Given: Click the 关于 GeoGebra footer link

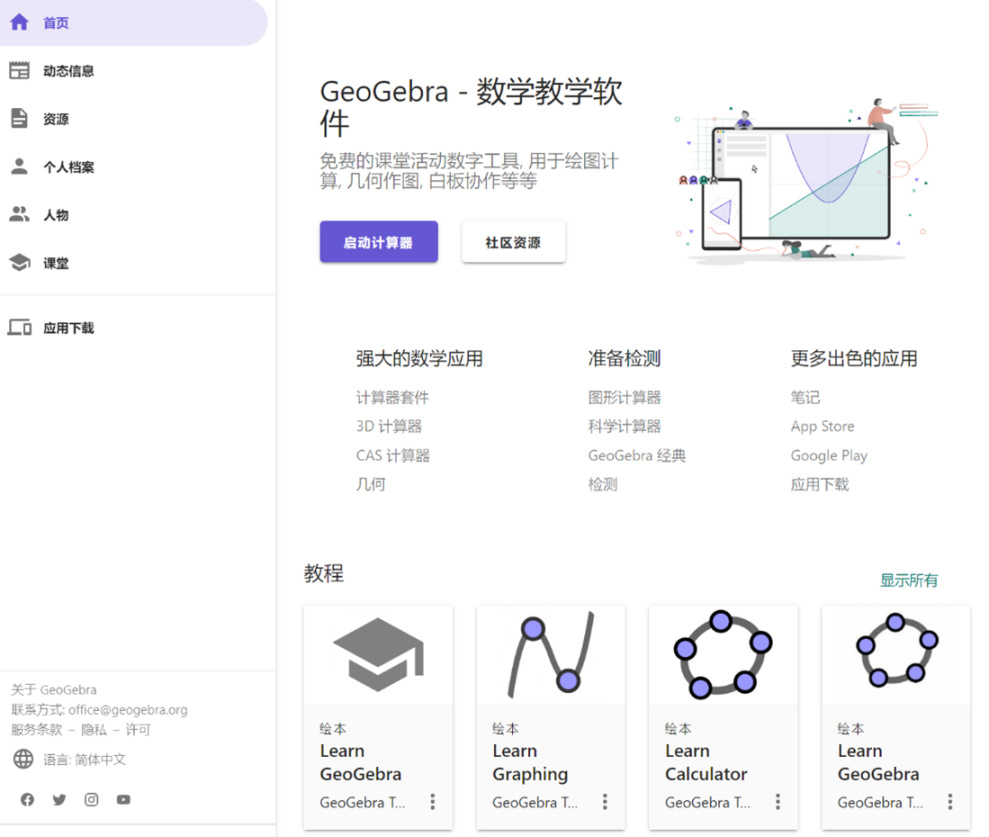Looking at the screenshot, I should click(x=54, y=689).
